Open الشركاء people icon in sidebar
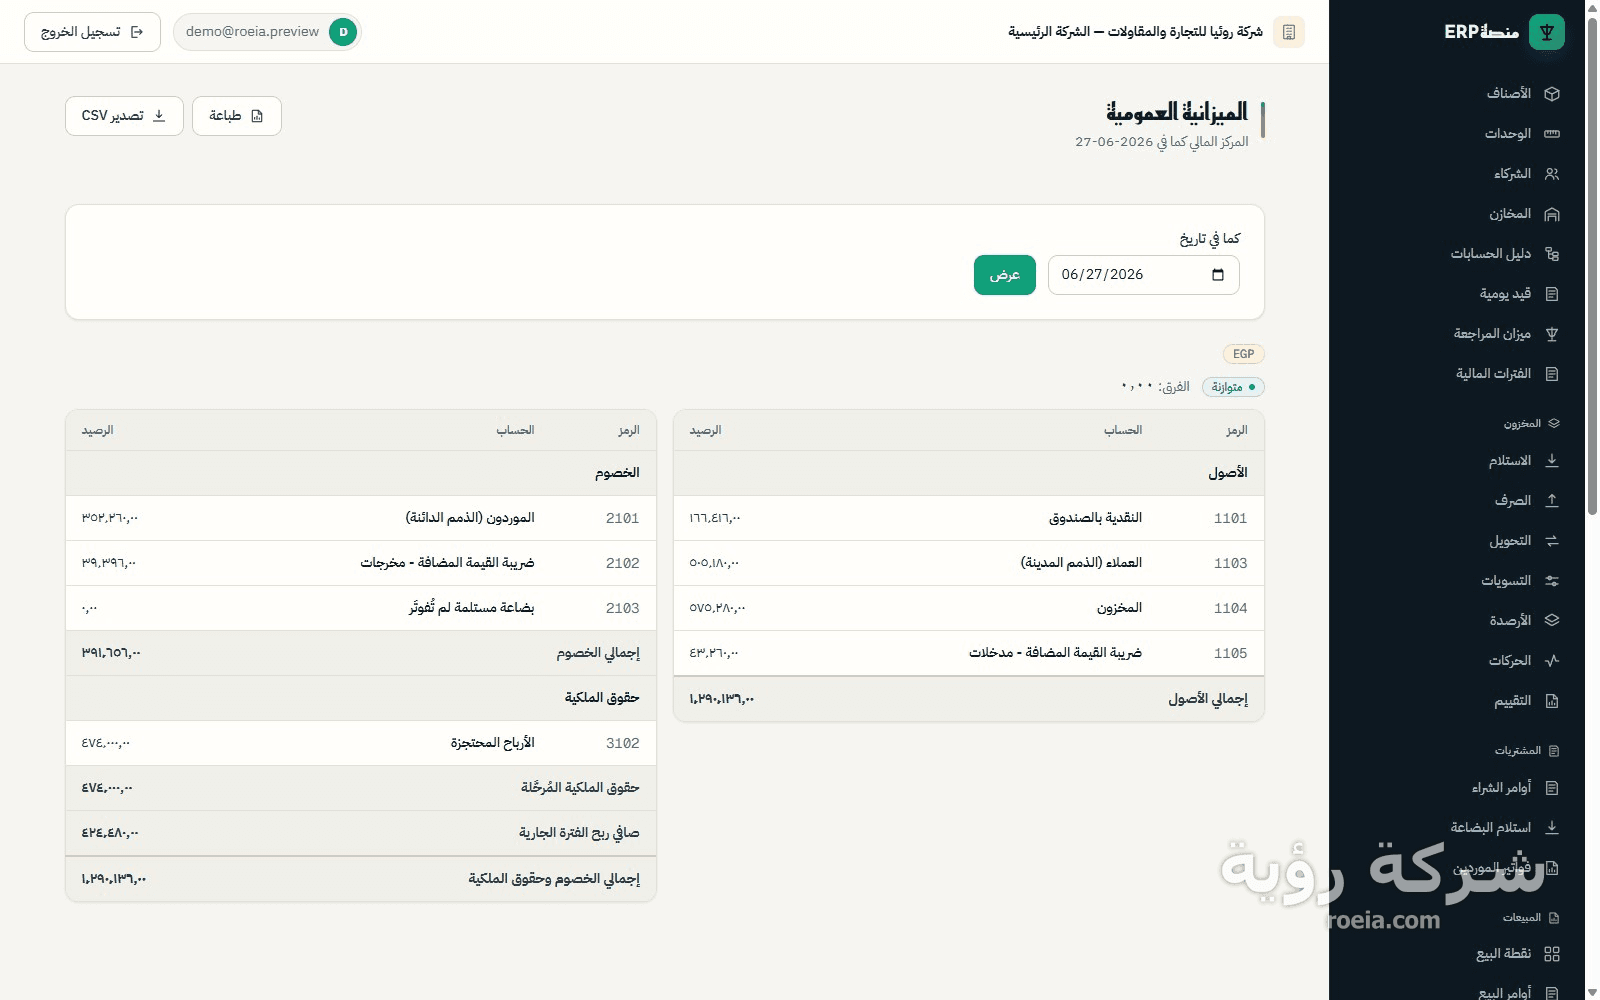The width and height of the screenshot is (1600, 1000). pos(1552,174)
